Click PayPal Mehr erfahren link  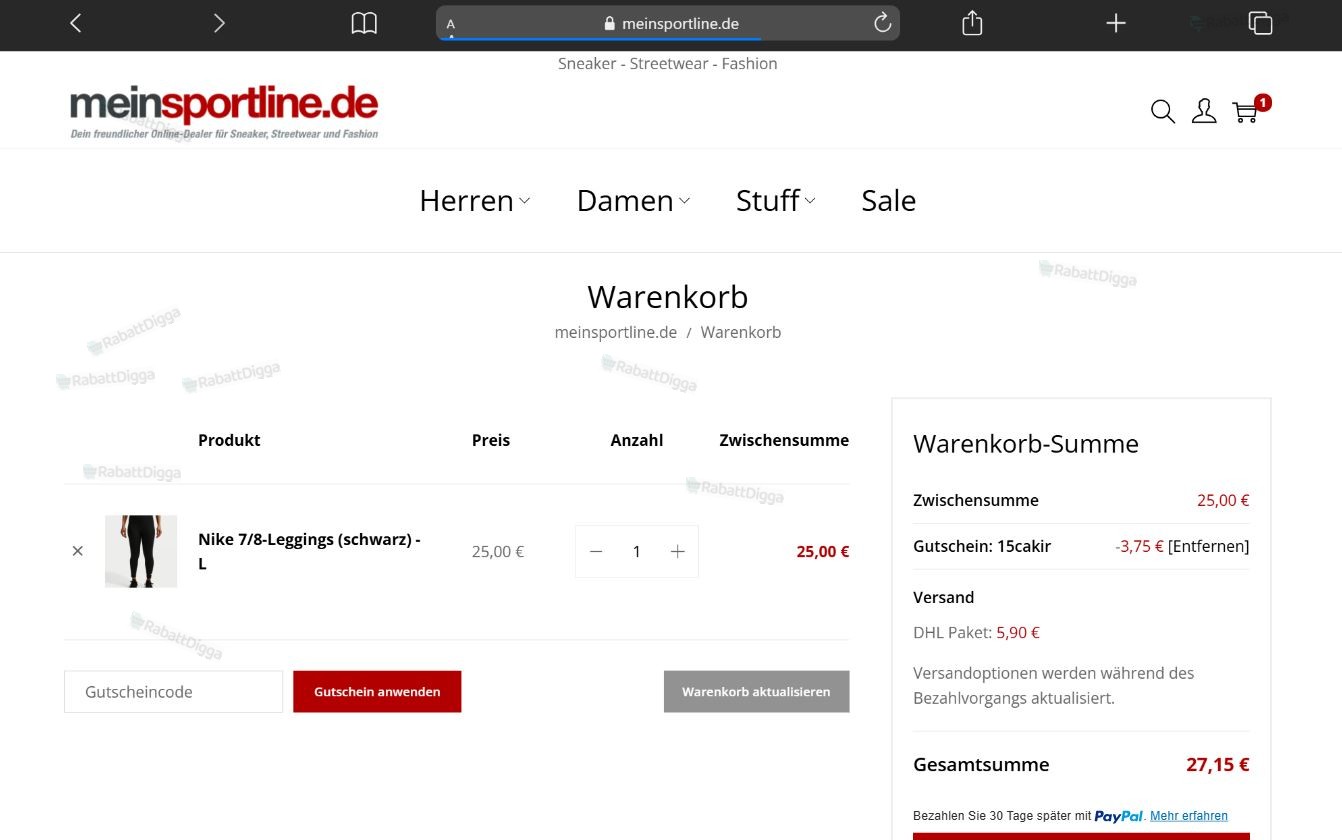pyautogui.click(x=1188, y=816)
